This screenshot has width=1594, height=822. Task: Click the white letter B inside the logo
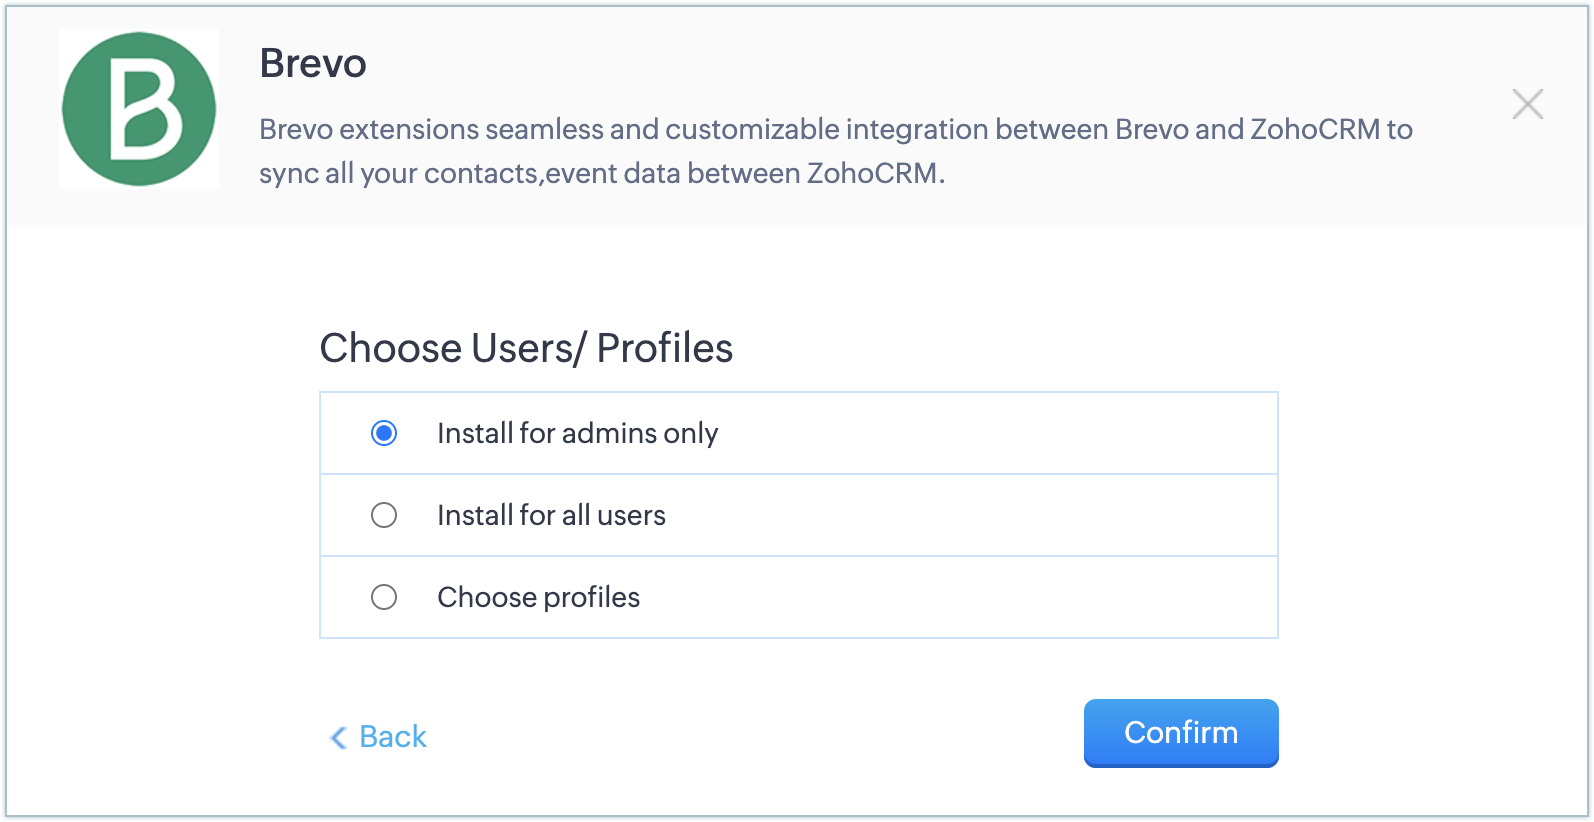tap(145, 110)
